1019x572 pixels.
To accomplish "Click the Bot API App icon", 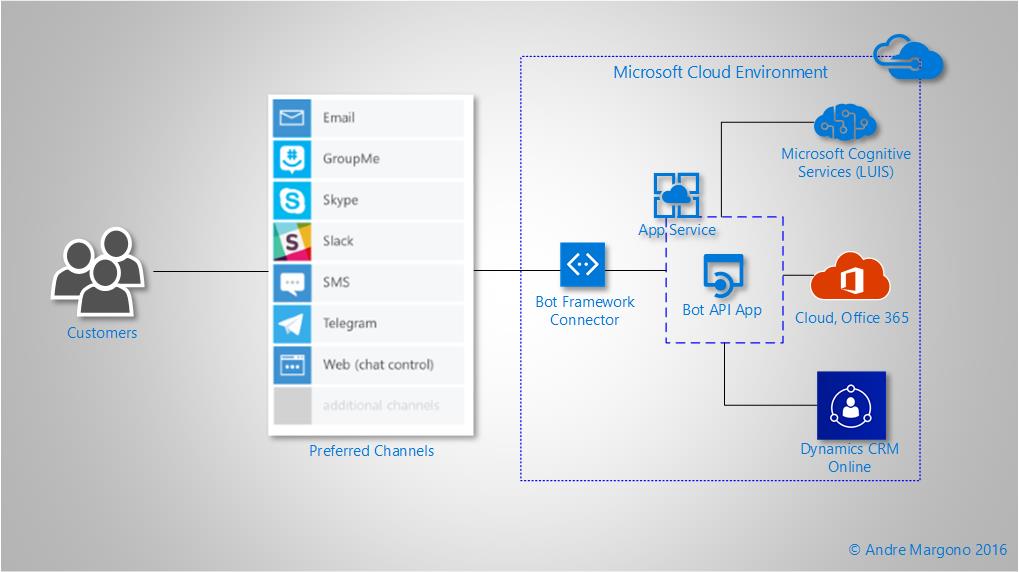I will pyautogui.click(x=722, y=273).
